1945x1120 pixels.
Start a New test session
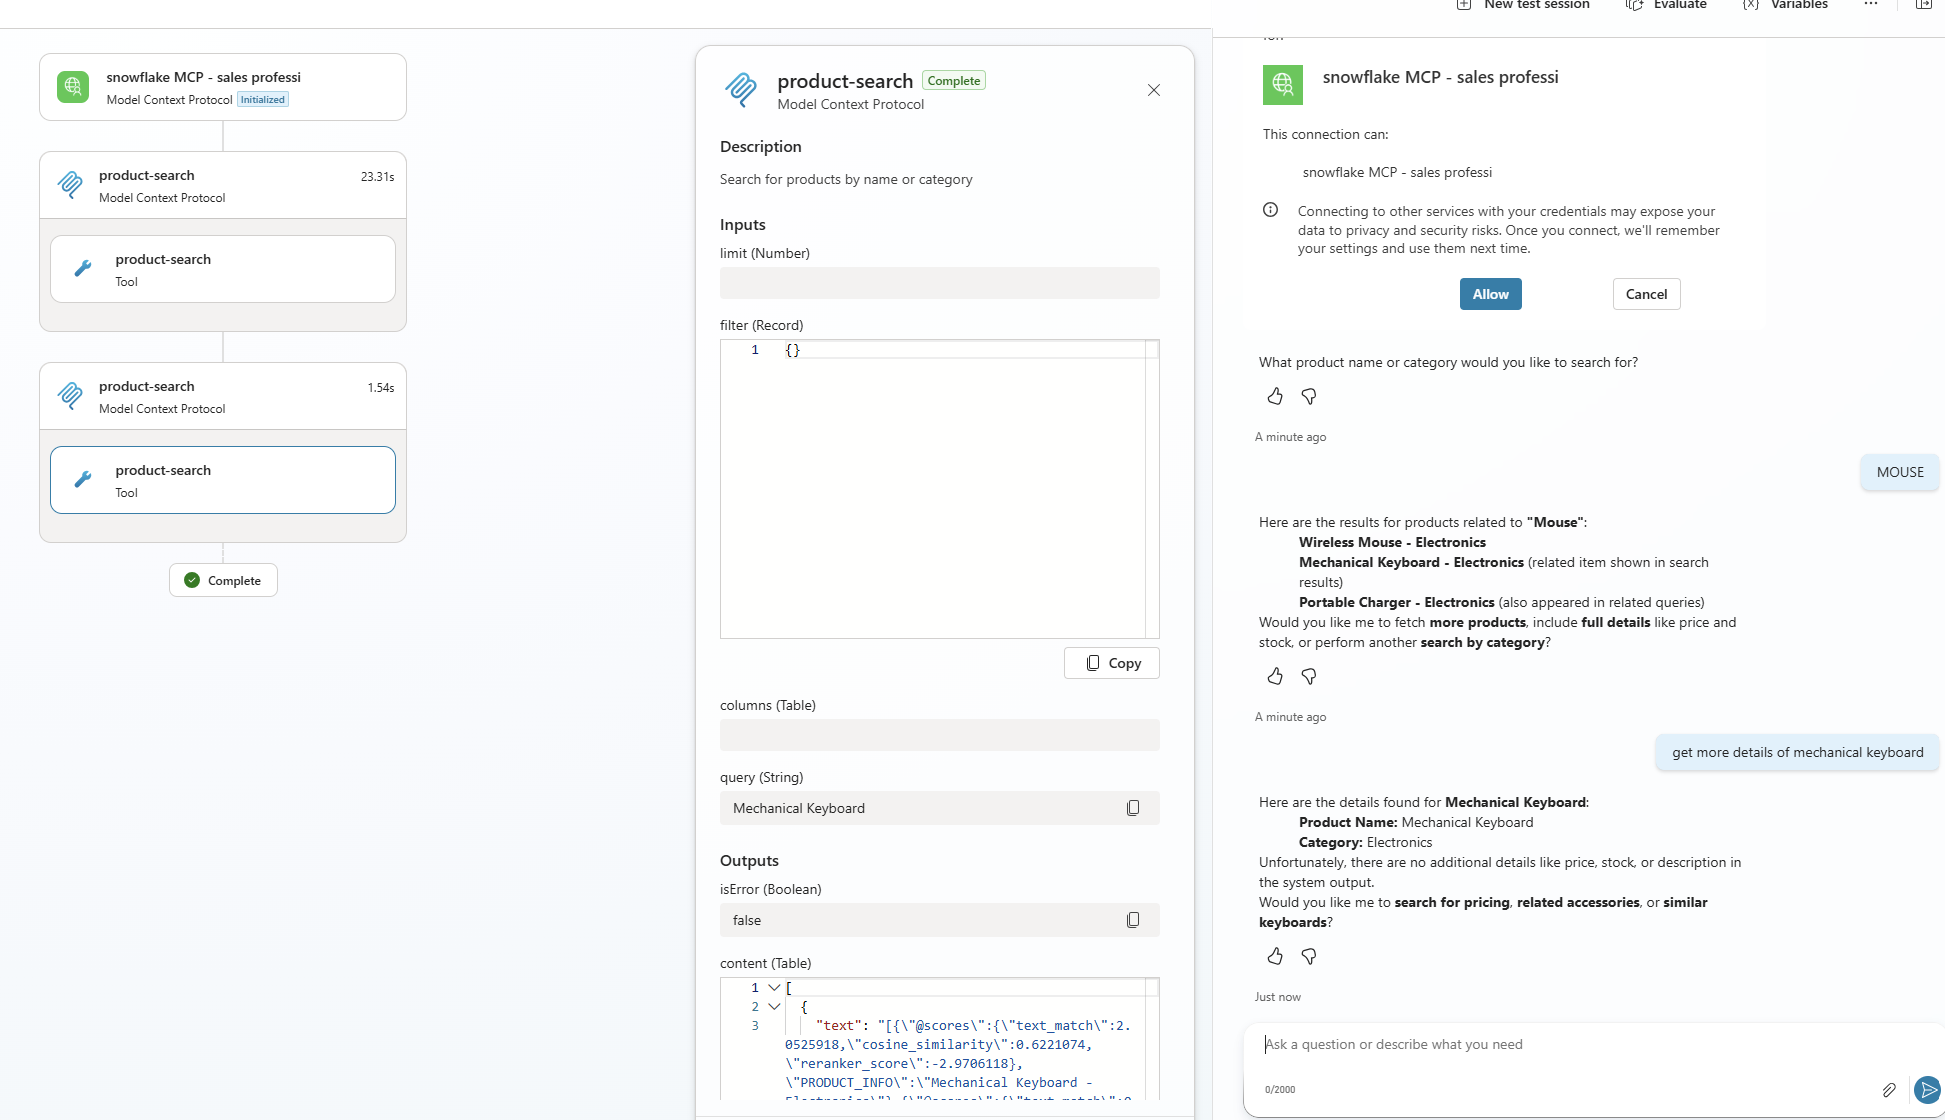coord(1523,5)
